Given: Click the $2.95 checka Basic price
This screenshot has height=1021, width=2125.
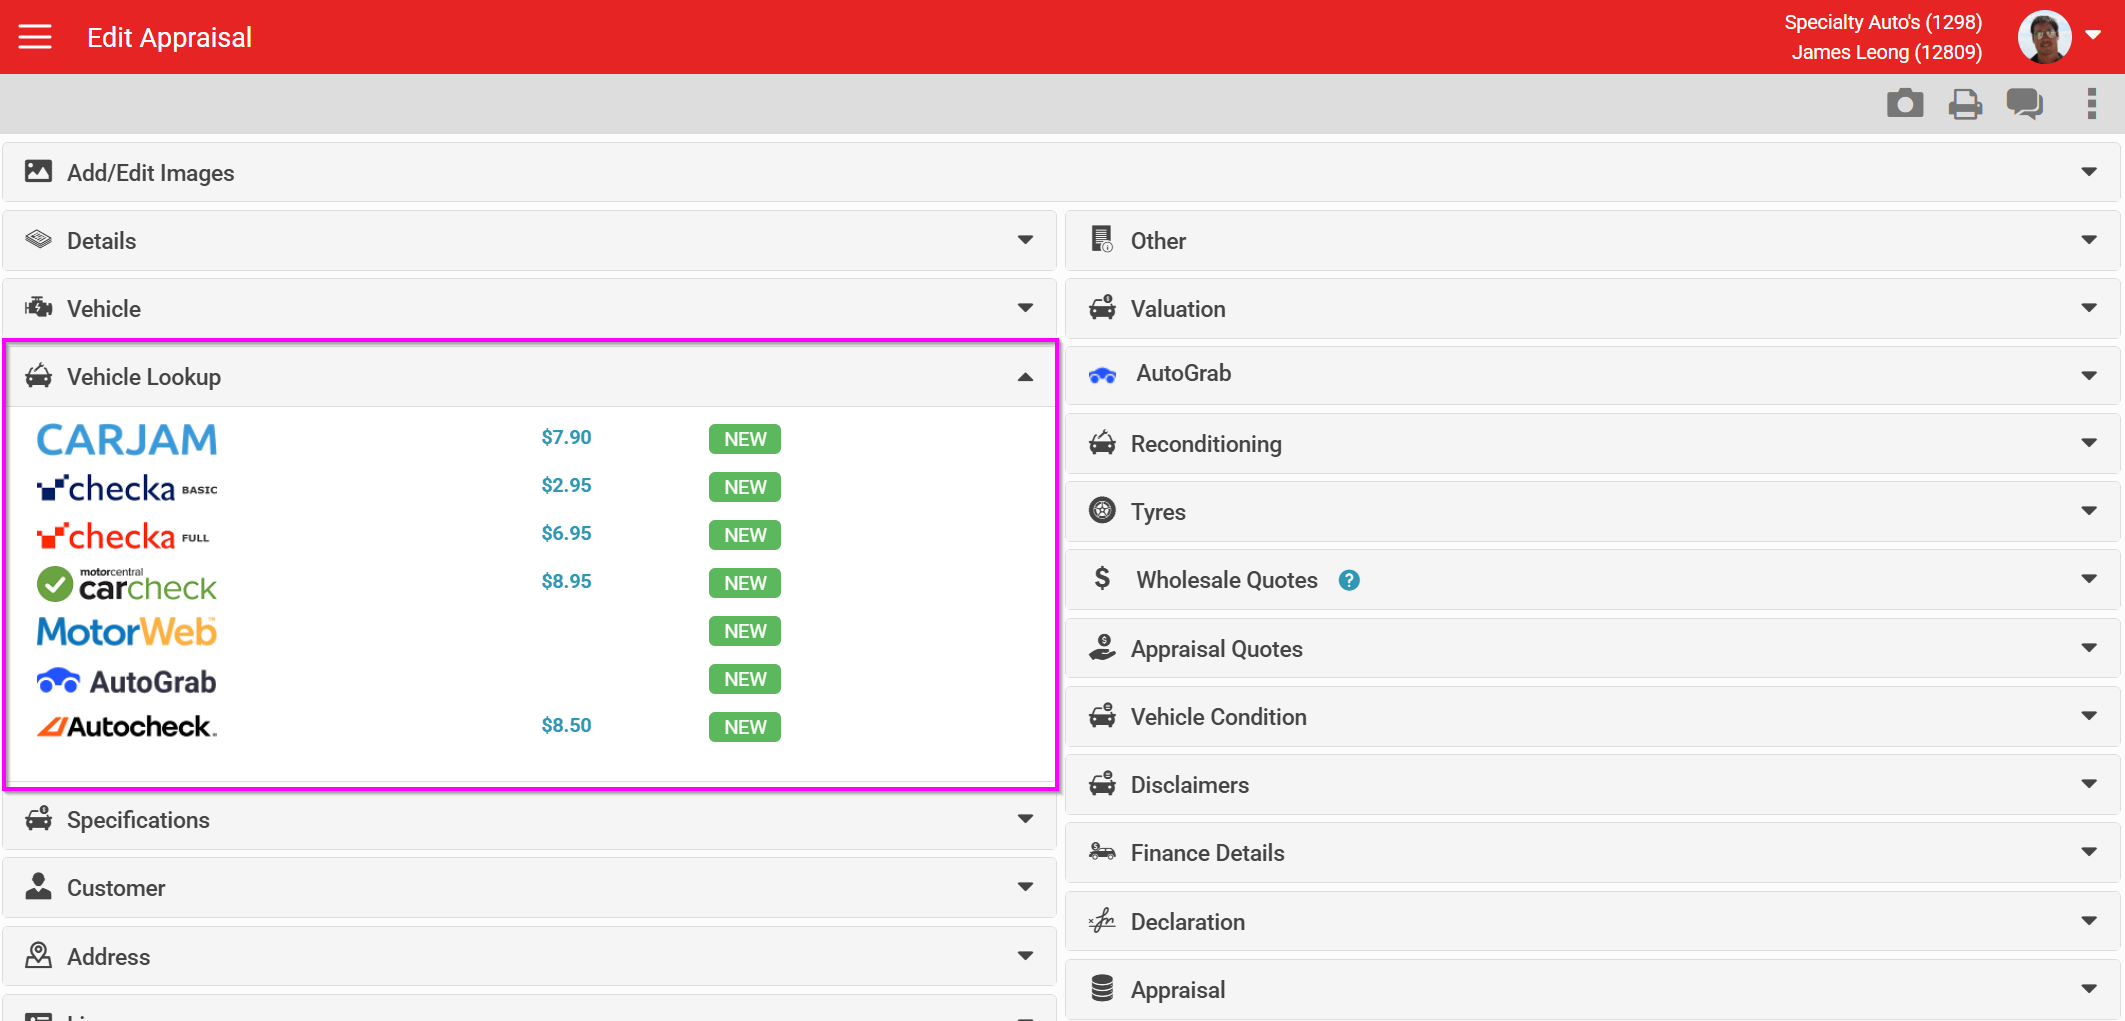Looking at the screenshot, I should [566, 485].
